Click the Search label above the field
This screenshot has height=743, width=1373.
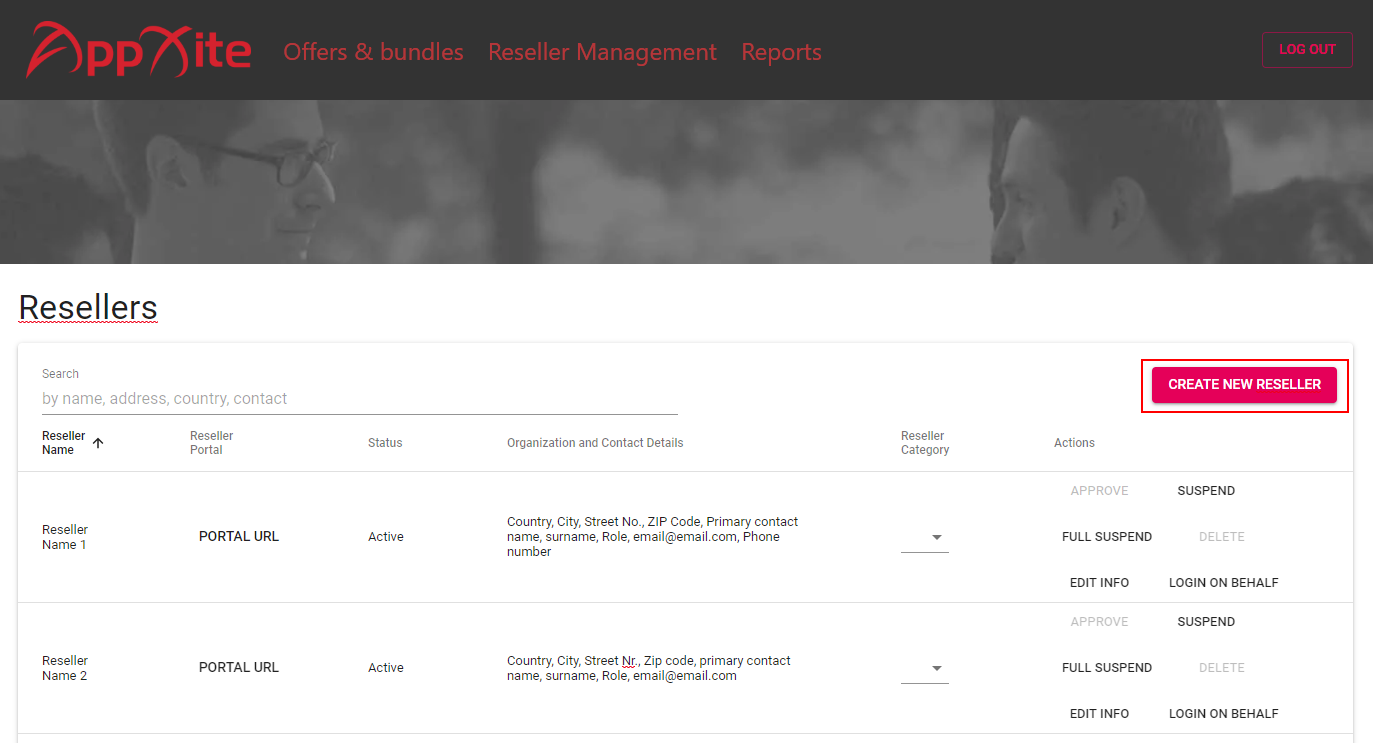point(60,374)
